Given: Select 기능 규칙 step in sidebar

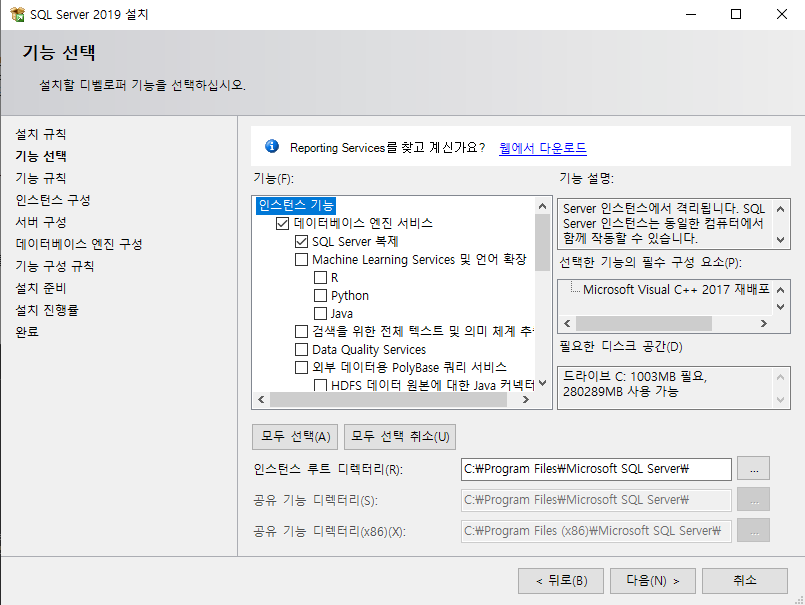Looking at the screenshot, I should coord(41,178).
